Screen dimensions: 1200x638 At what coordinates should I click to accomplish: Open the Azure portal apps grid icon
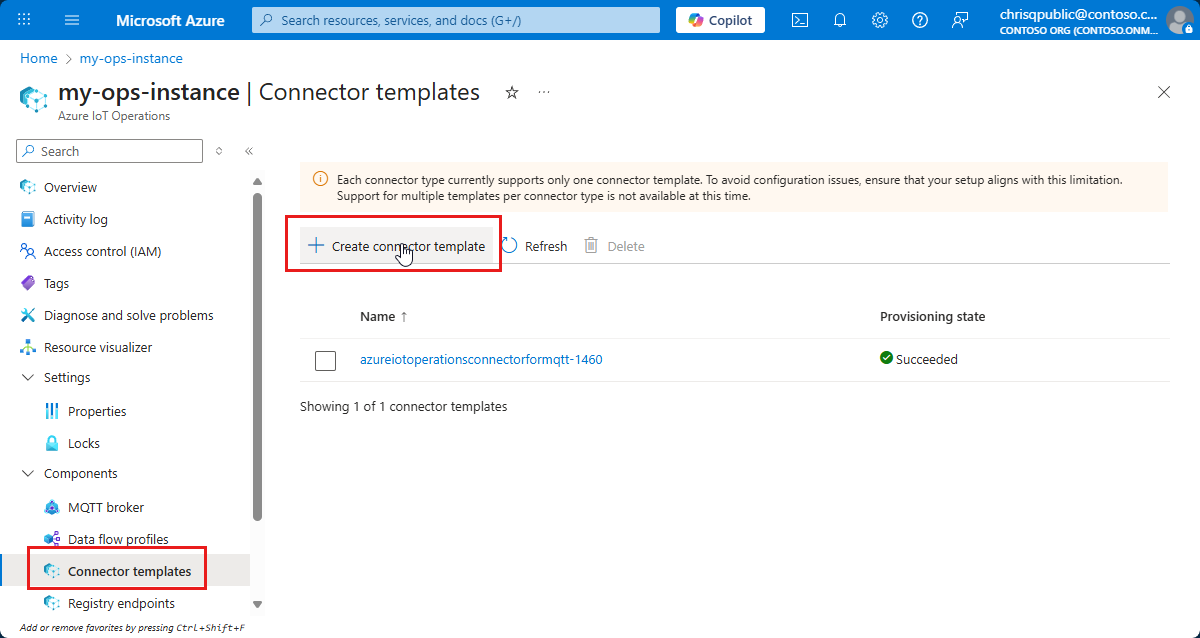pos(25,20)
